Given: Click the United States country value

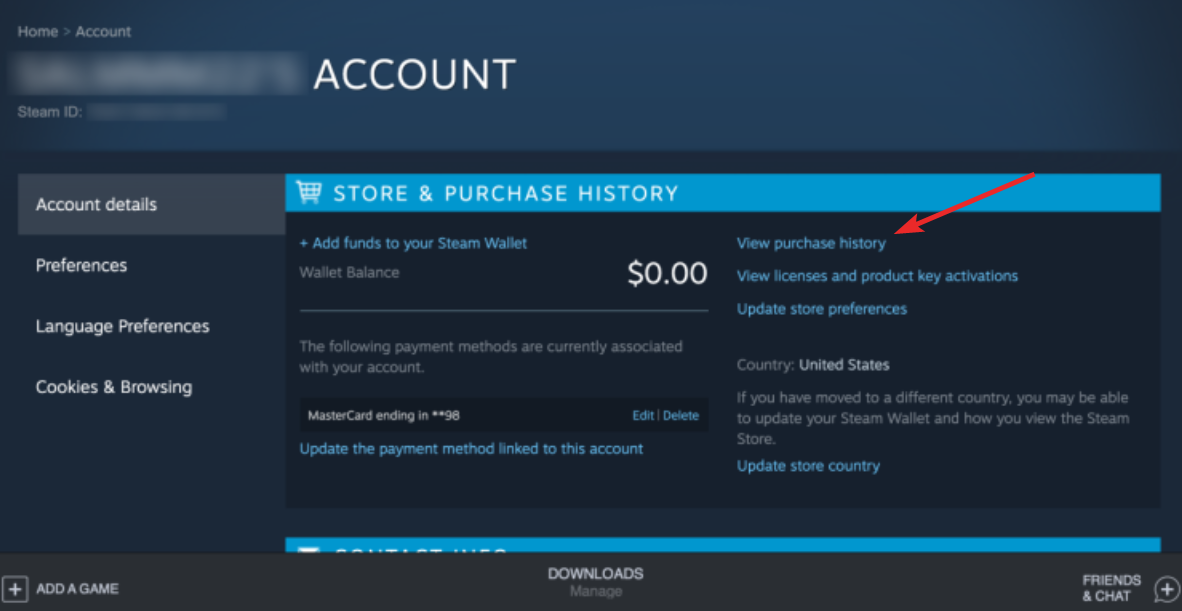Looking at the screenshot, I should point(844,365).
